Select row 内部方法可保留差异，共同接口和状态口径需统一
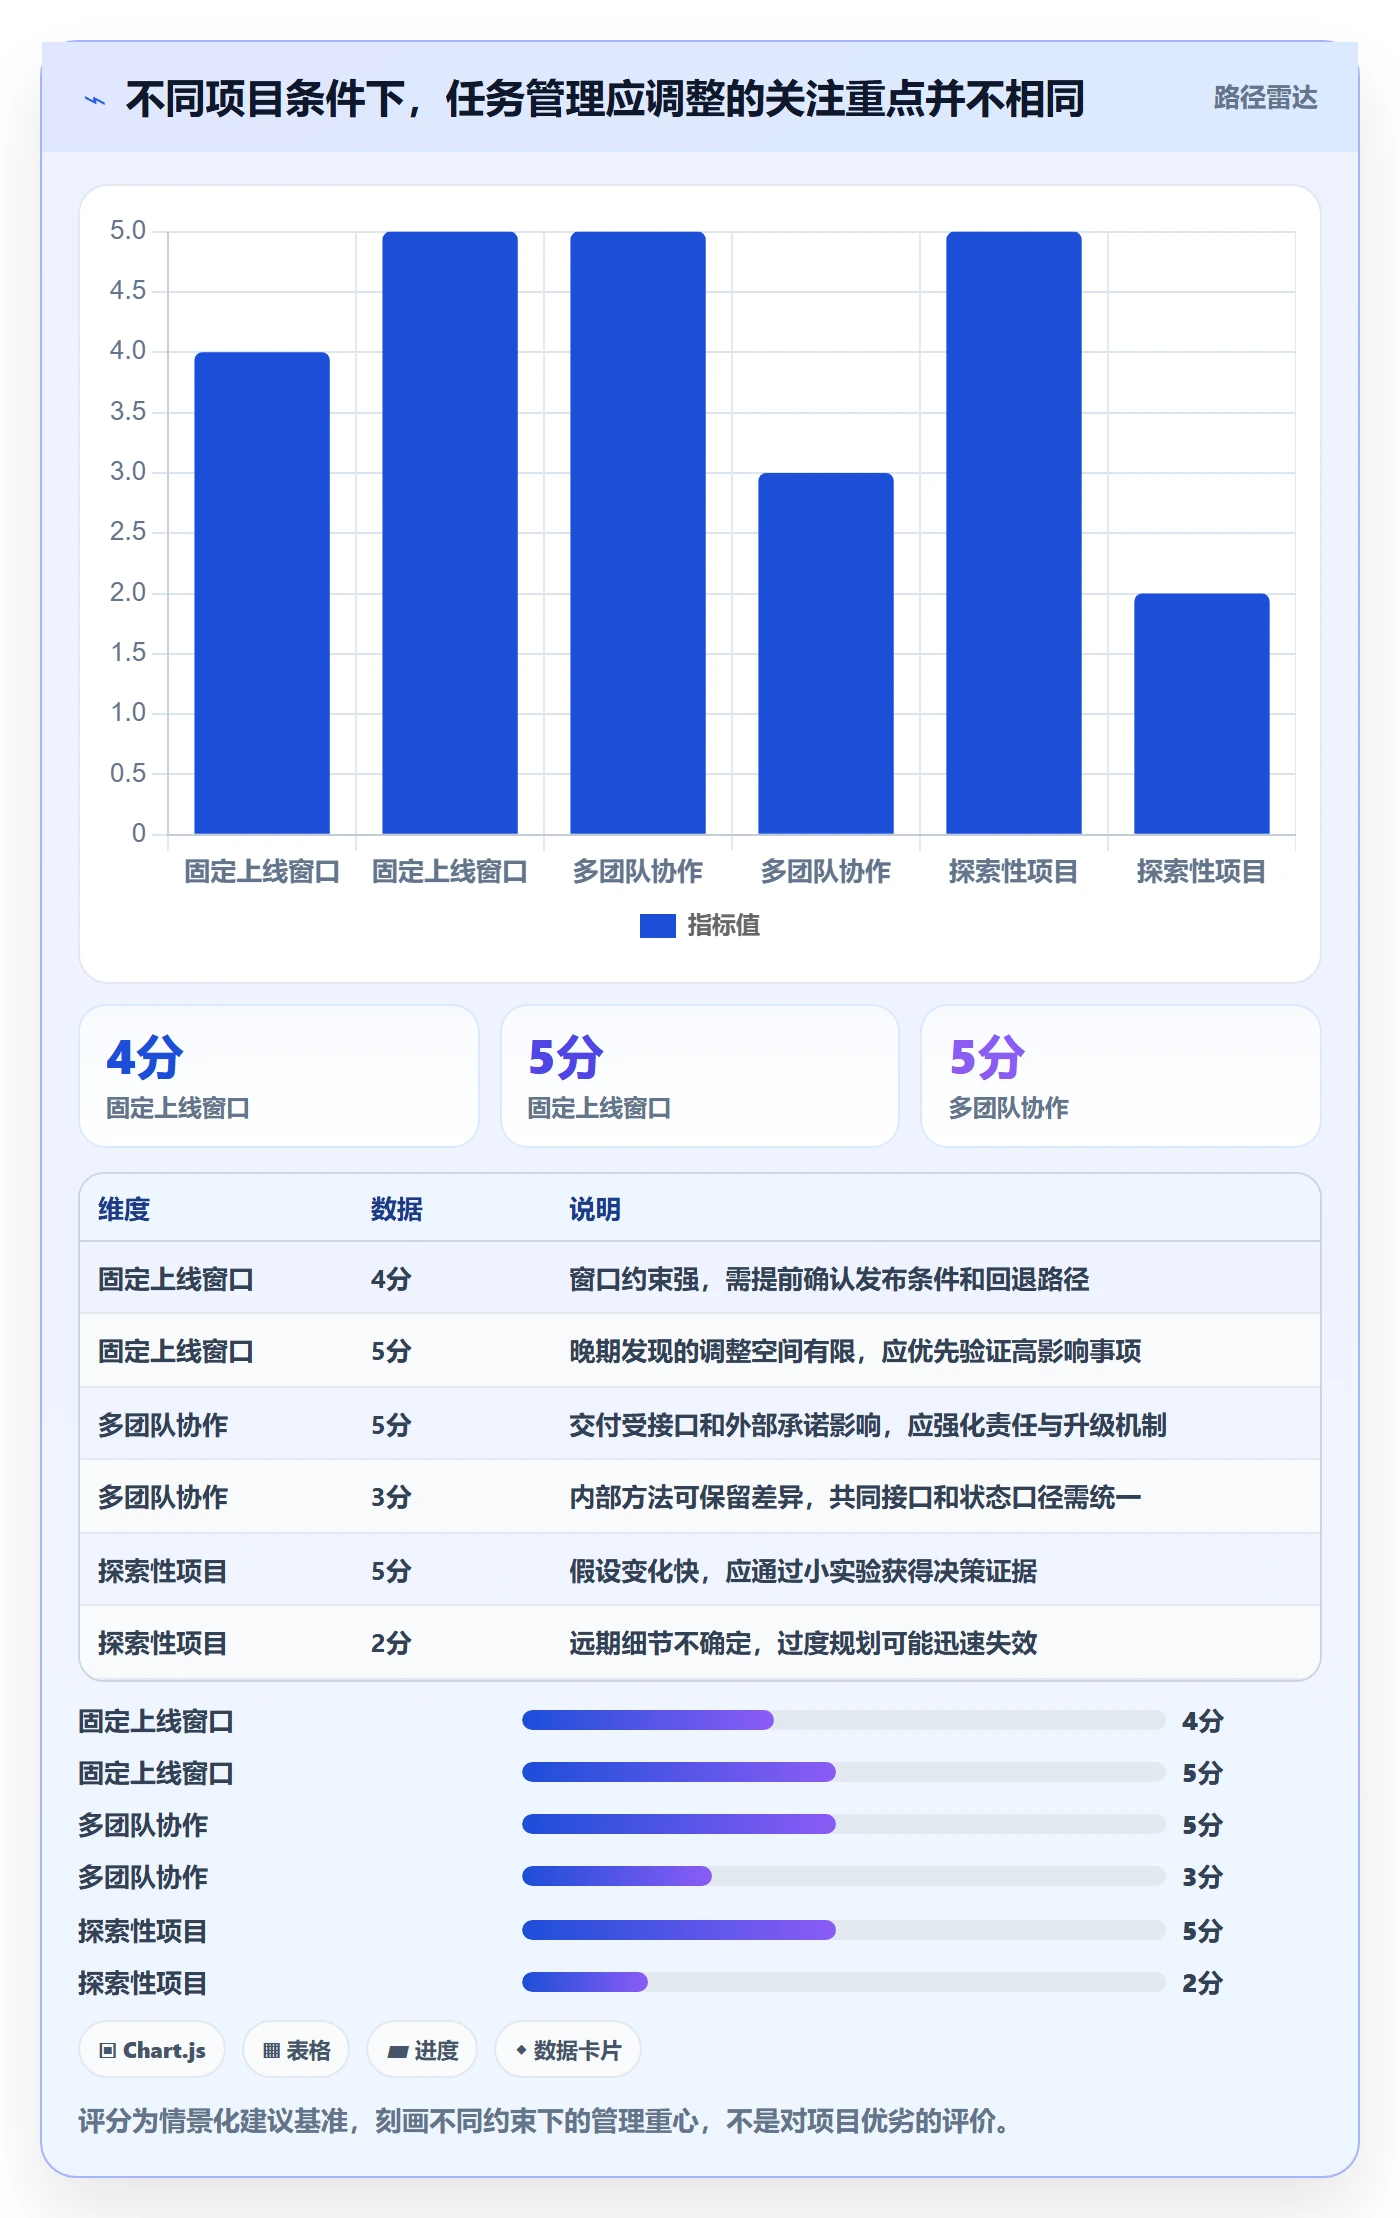The width and height of the screenshot is (1400, 2218). click(x=700, y=1497)
